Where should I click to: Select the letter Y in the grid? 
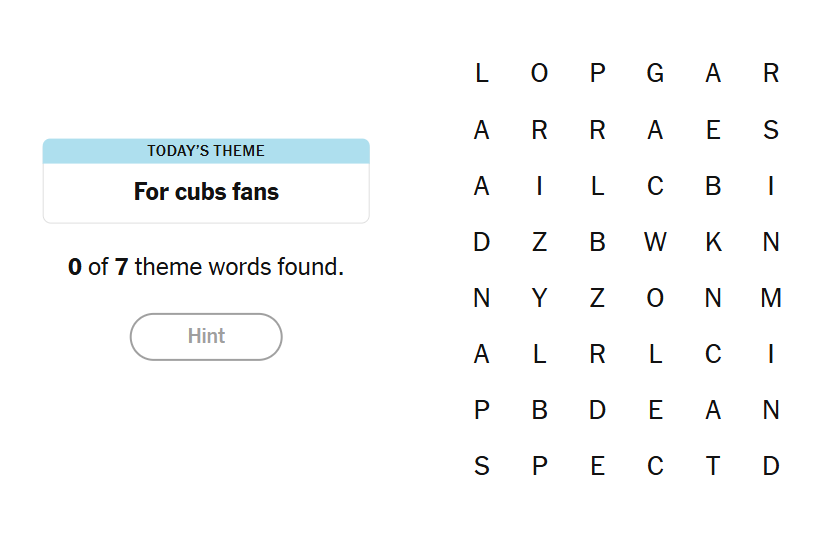(x=540, y=298)
